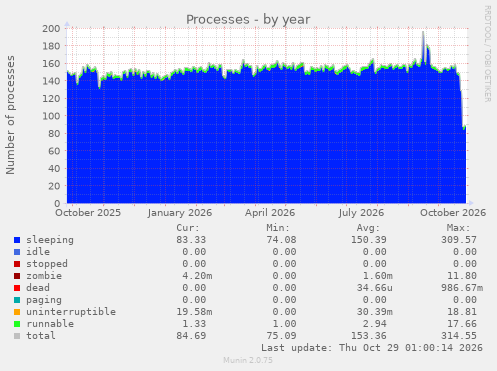
Task: Click runnable current value 1.33
Action: tap(194, 324)
